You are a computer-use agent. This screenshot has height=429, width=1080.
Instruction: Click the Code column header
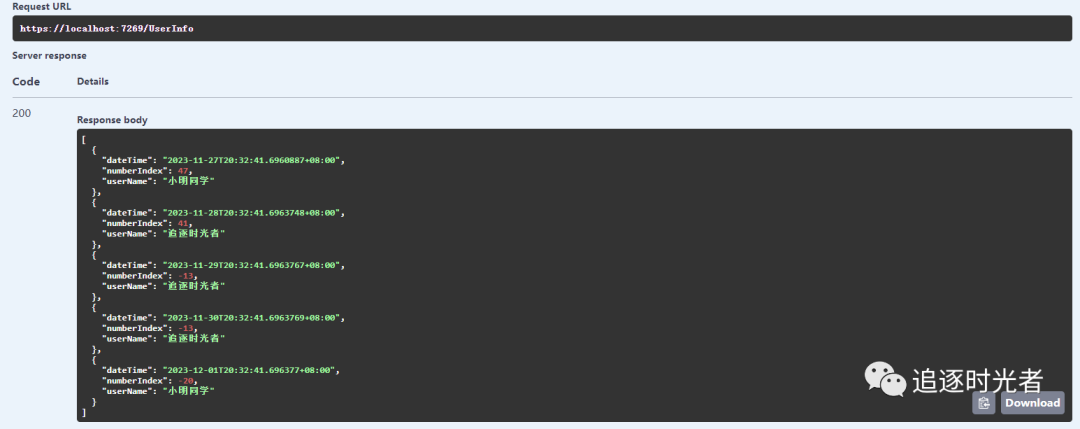(26, 81)
